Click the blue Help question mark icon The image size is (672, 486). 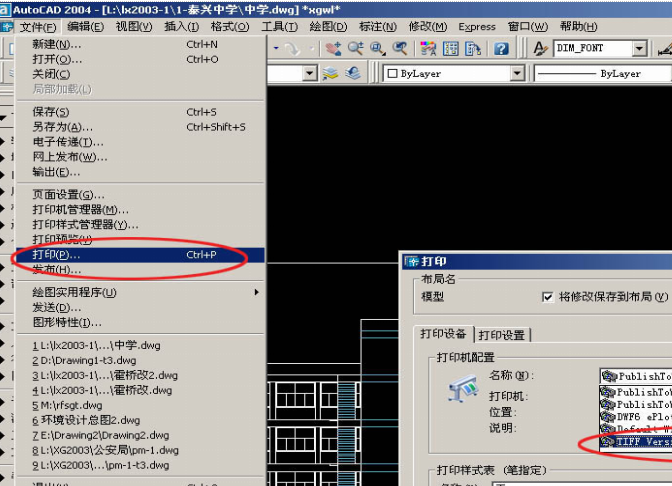[501, 48]
